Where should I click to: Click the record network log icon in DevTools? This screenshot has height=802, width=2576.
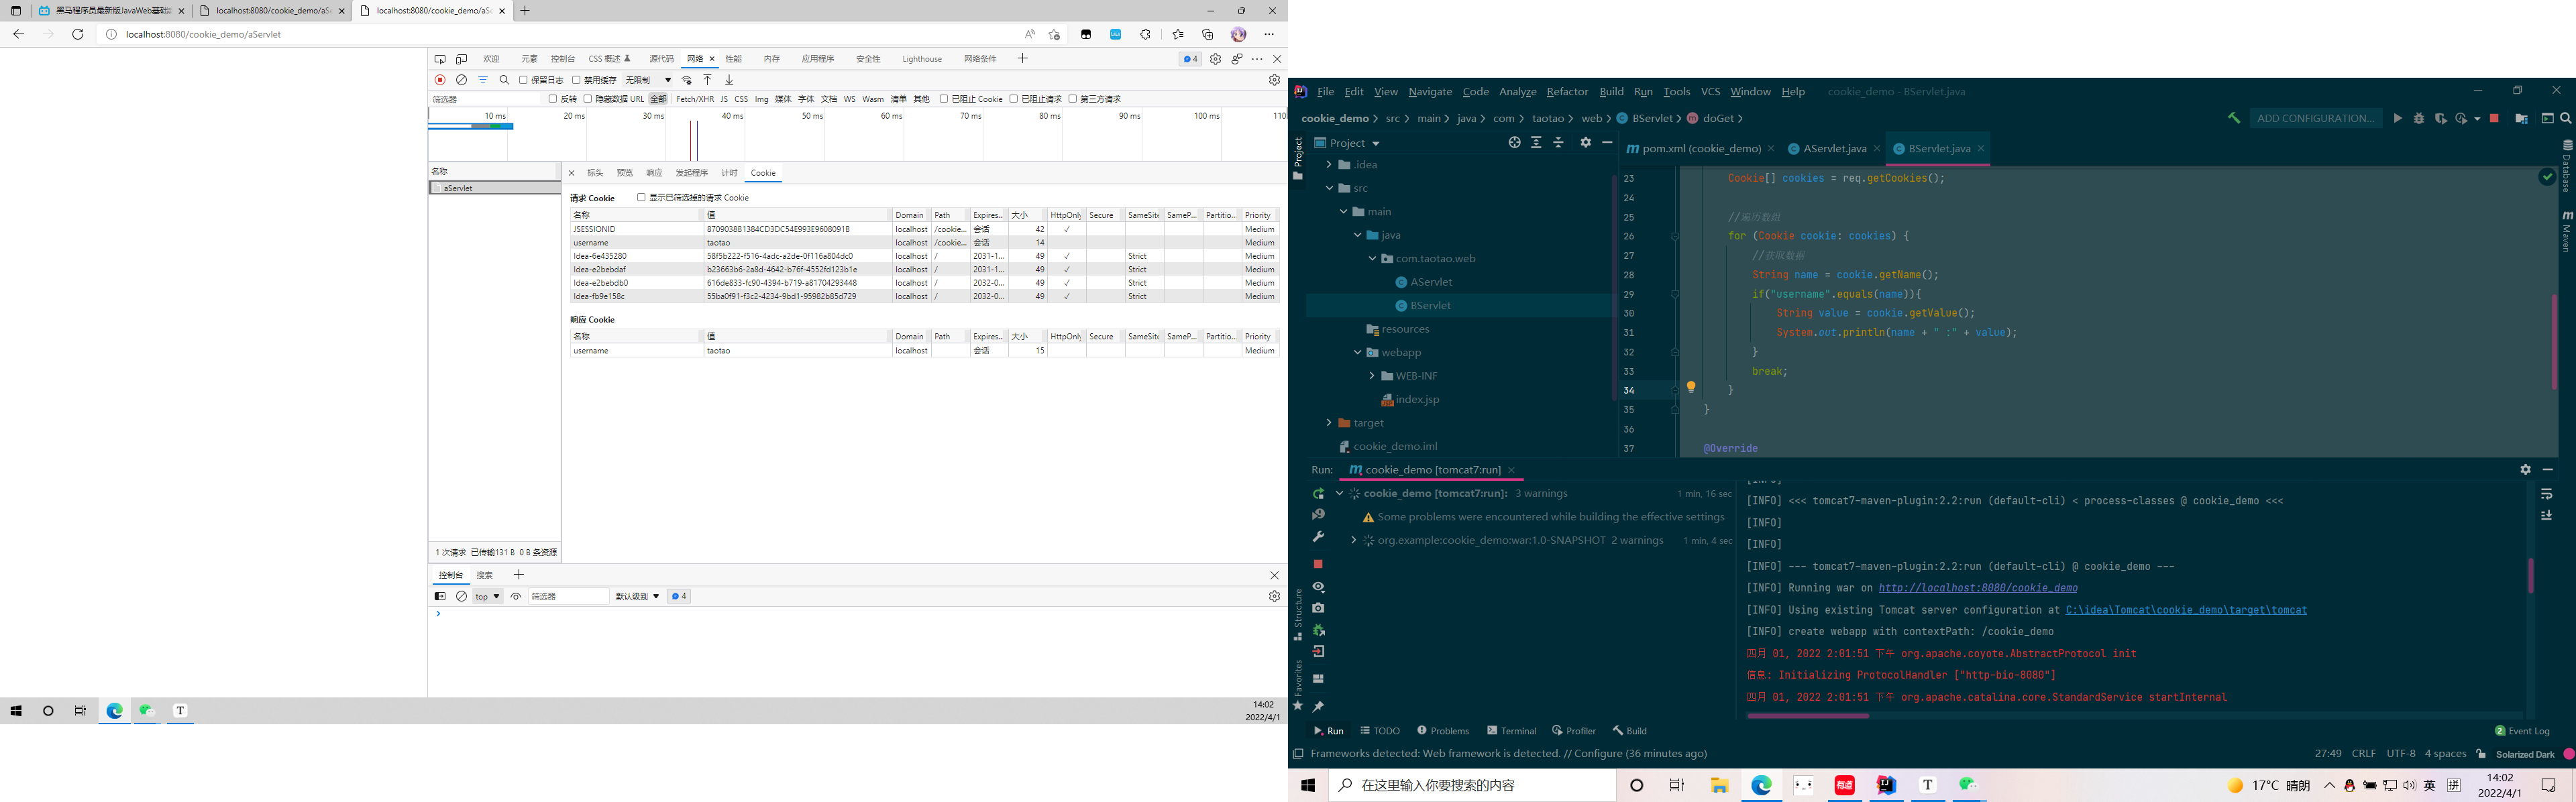[x=440, y=80]
